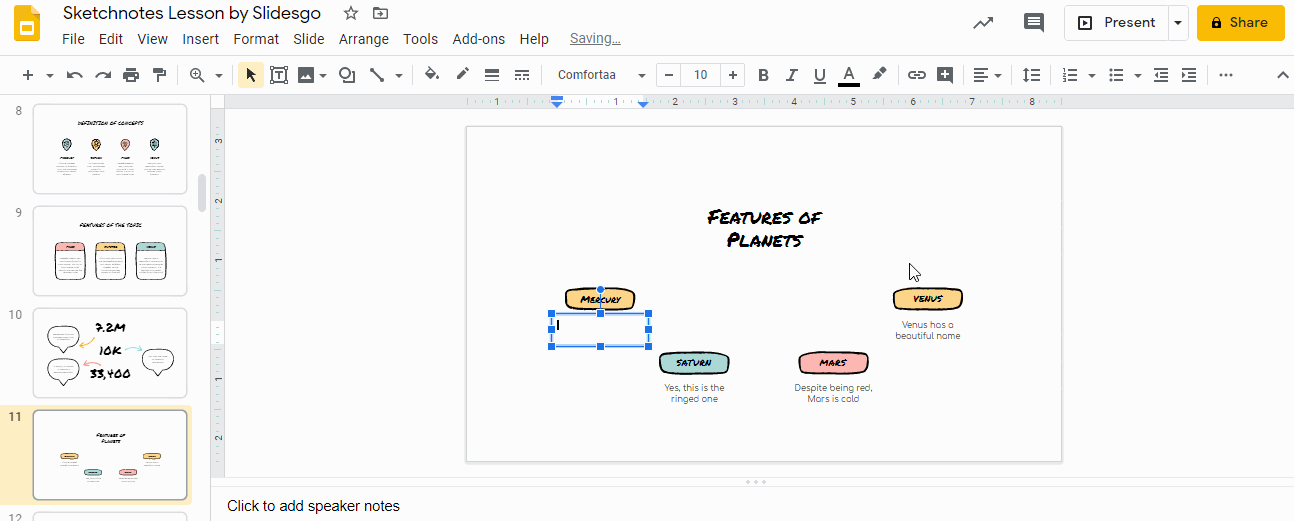Click the font size field showing 10
The height and width of the screenshot is (521, 1294).
tap(700, 75)
